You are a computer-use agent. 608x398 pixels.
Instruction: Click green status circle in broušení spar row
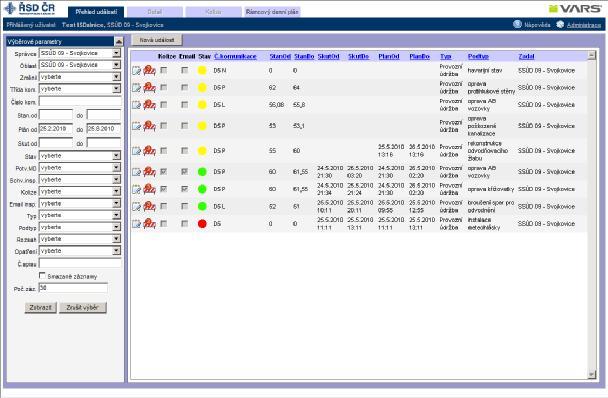point(202,206)
